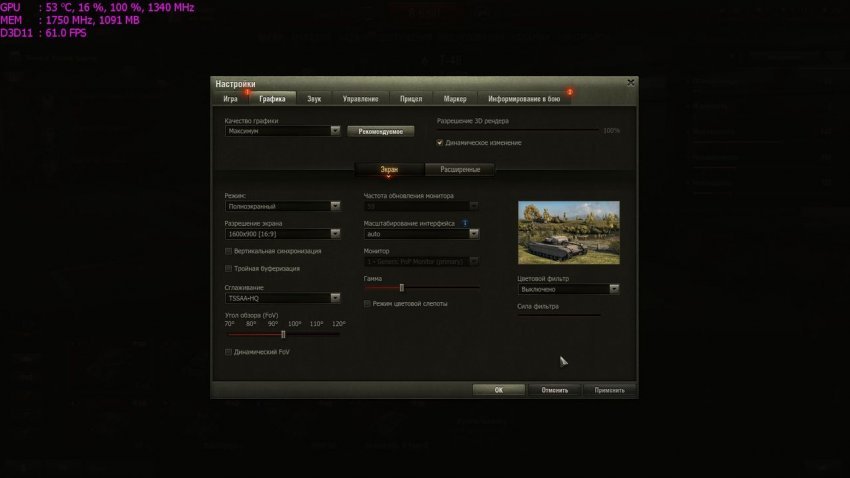The height and width of the screenshot is (478, 850).
Task: Select the Экран sub-tab
Action: pyautogui.click(x=389, y=170)
